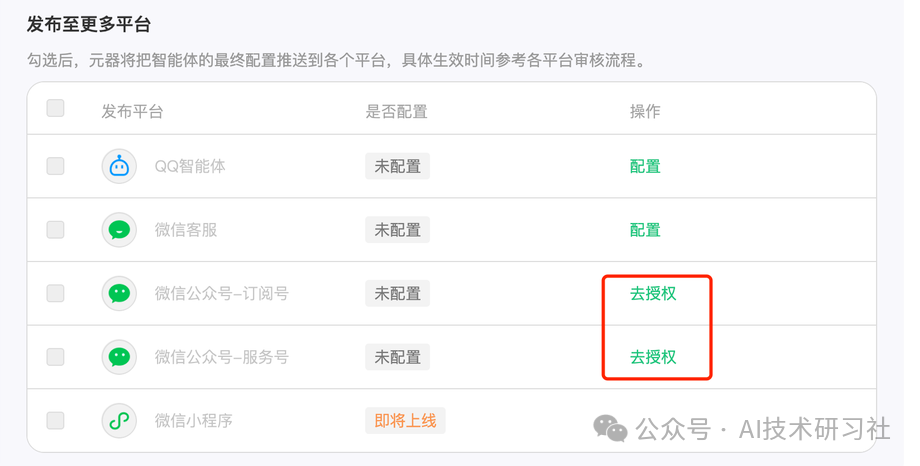Viewport: 920px width, 466px height.
Task: Click the 微信小程序 mini program icon
Action: coord(120,420)
